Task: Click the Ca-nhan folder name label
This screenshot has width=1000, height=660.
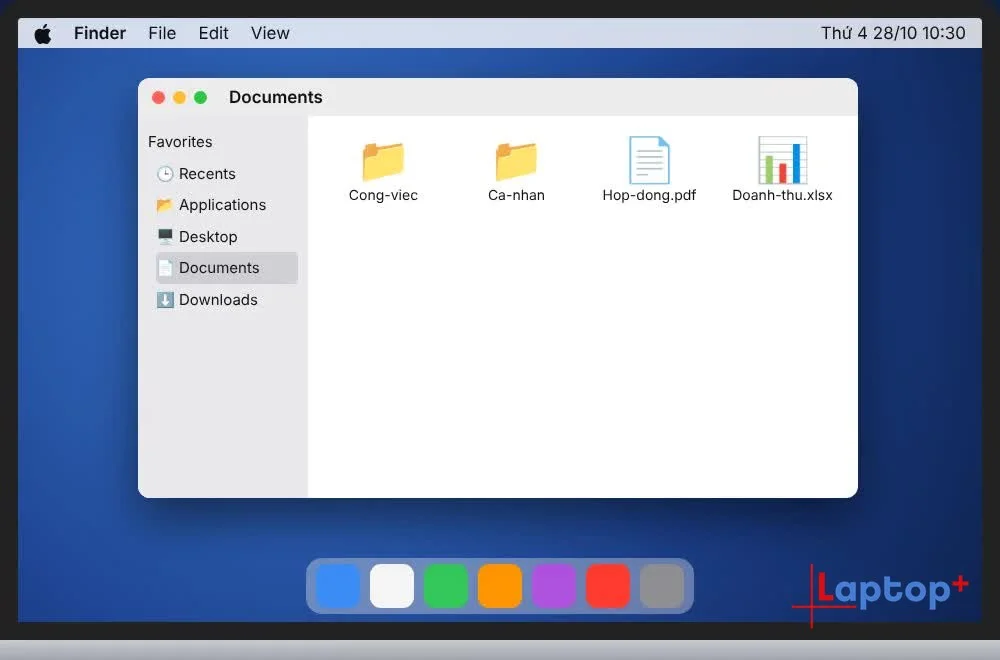Action: coord(516,195)
